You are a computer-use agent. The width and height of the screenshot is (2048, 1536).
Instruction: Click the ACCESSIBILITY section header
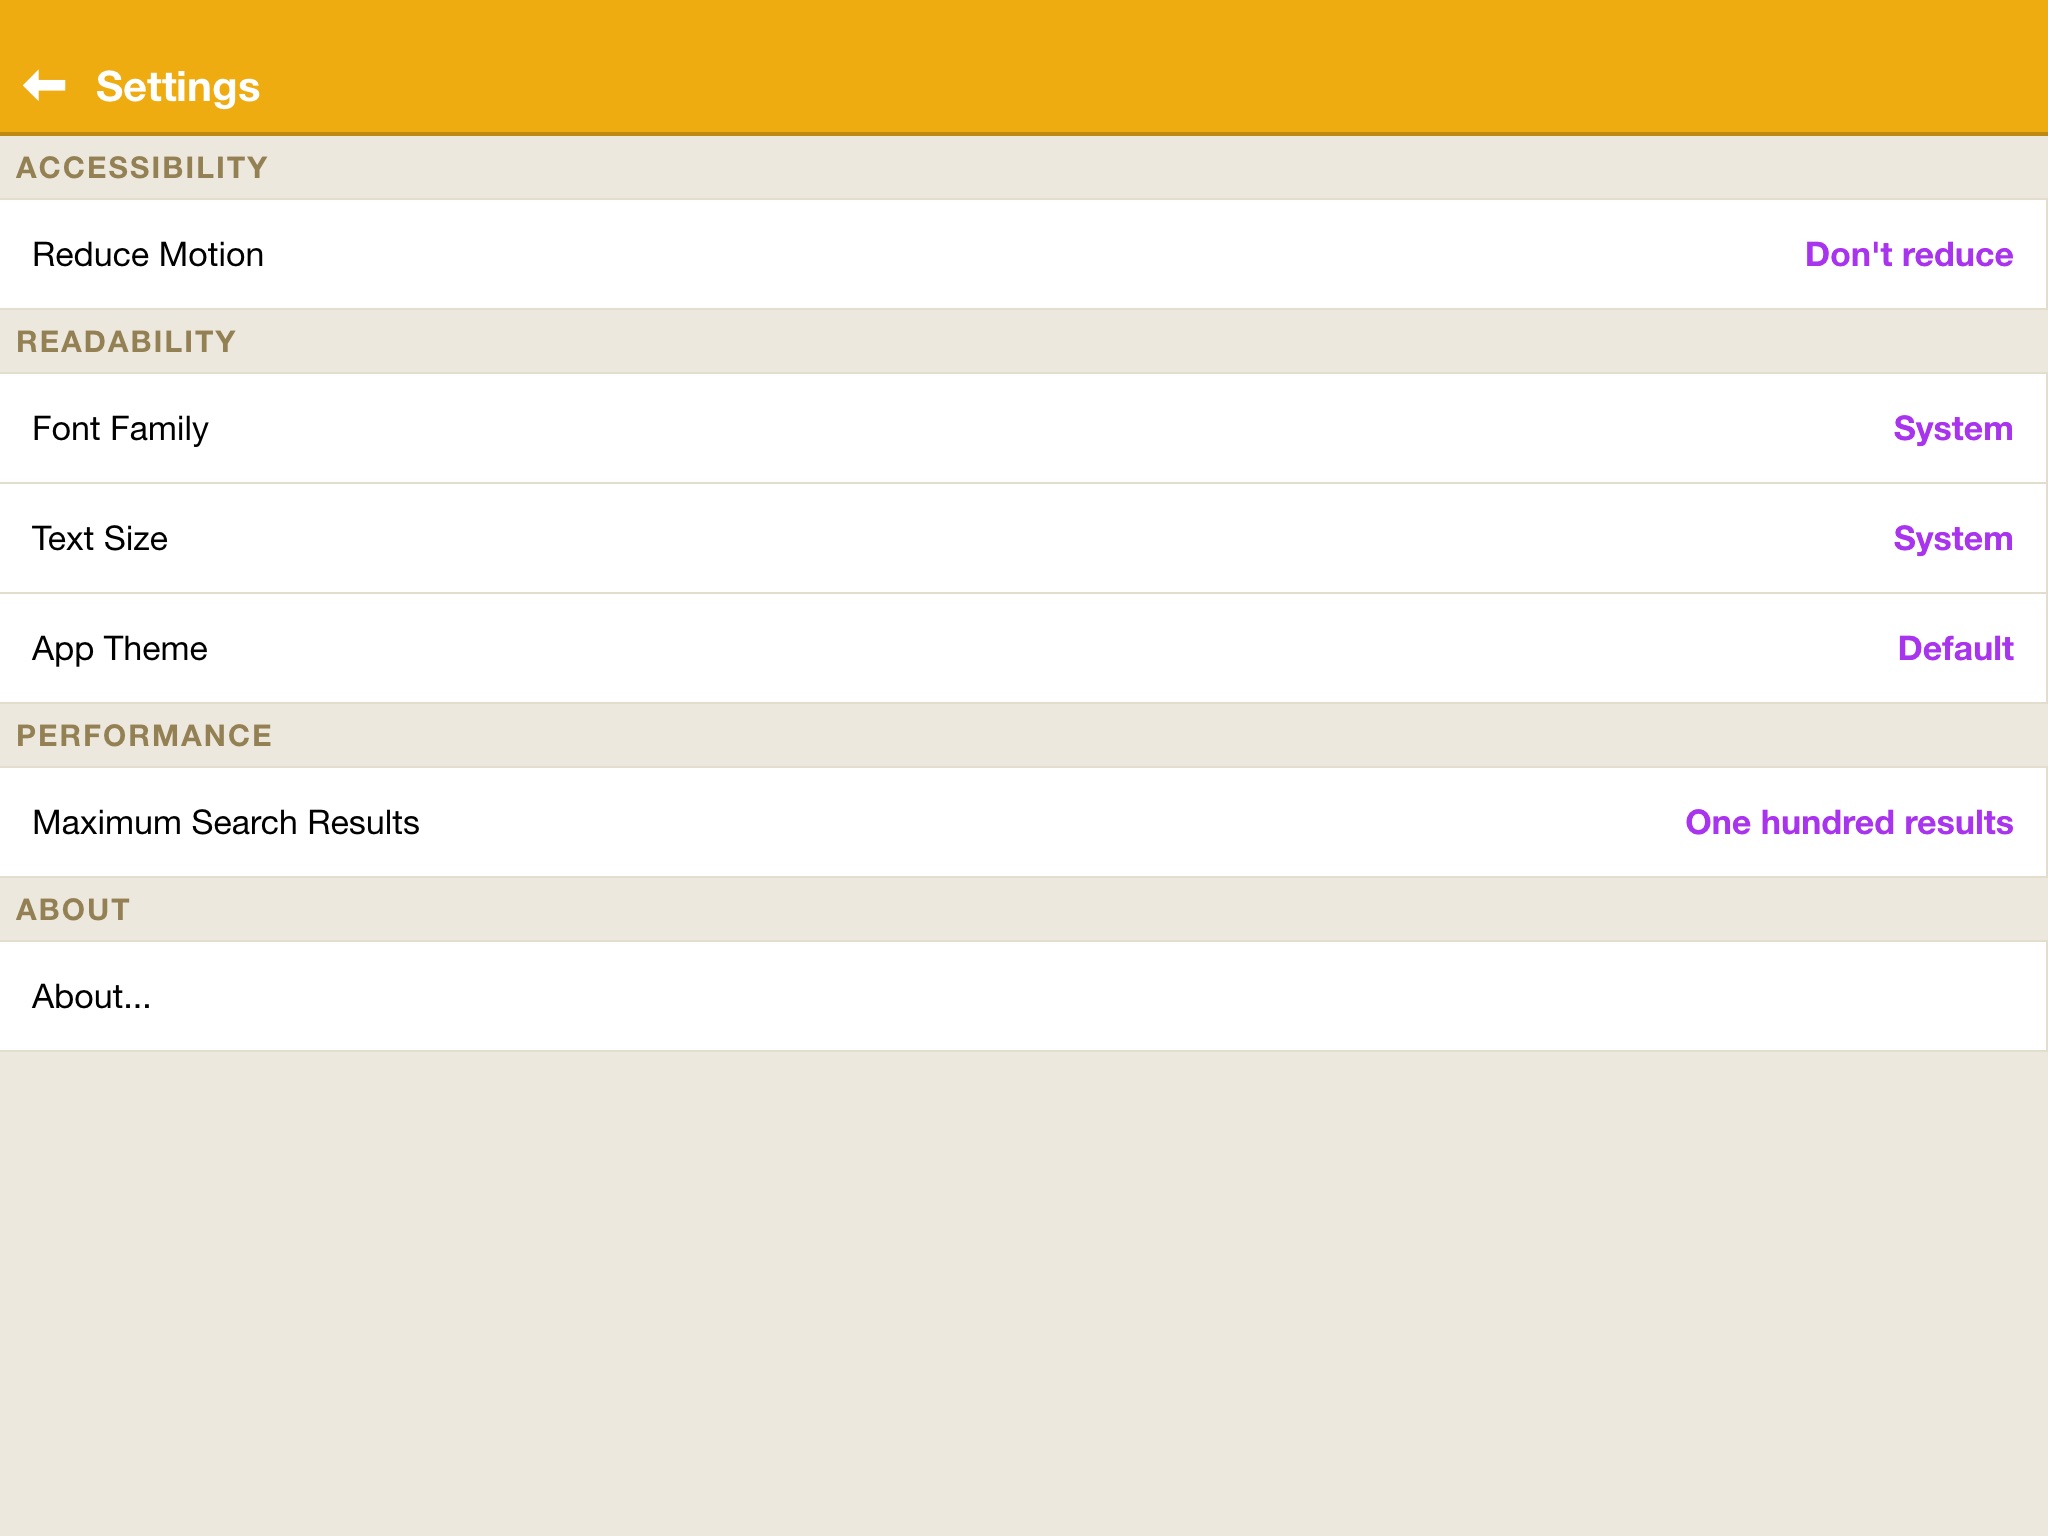coord(142,168)
